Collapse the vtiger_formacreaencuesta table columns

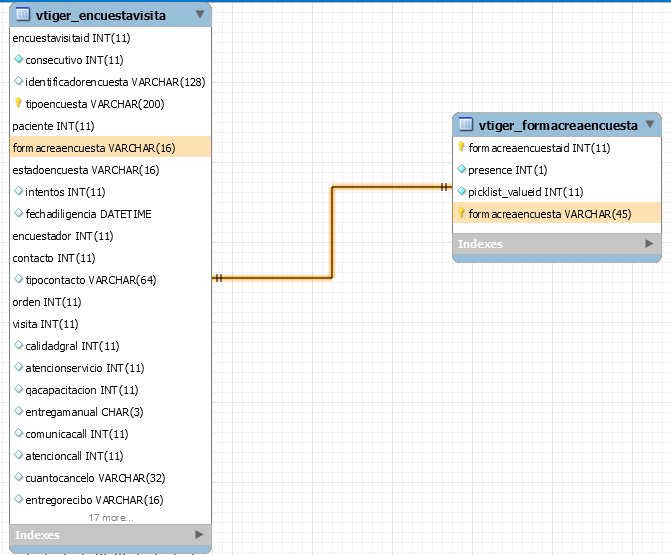coord(650,124)
